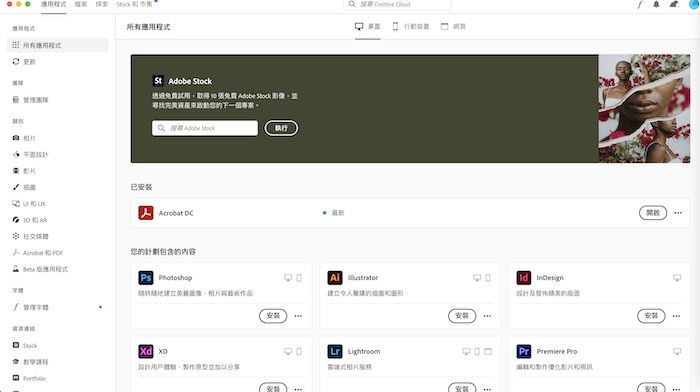
Task: Open the fonts icon in top bar
Action: tap(639, 4)
